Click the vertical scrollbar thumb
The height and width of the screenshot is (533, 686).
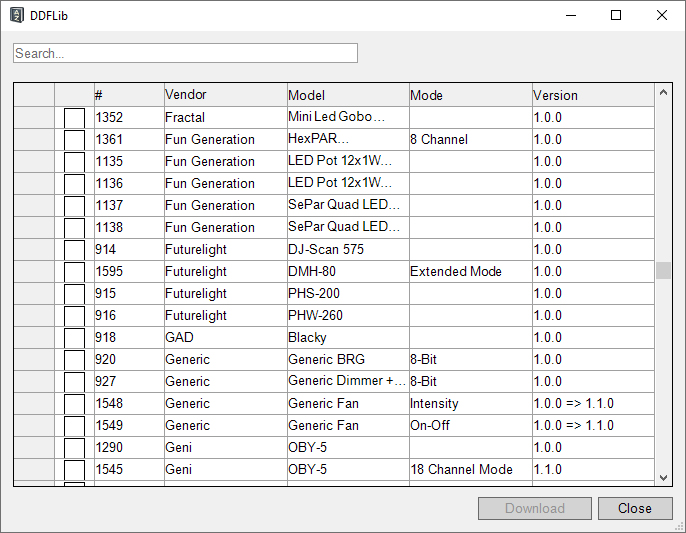(663, 271)
